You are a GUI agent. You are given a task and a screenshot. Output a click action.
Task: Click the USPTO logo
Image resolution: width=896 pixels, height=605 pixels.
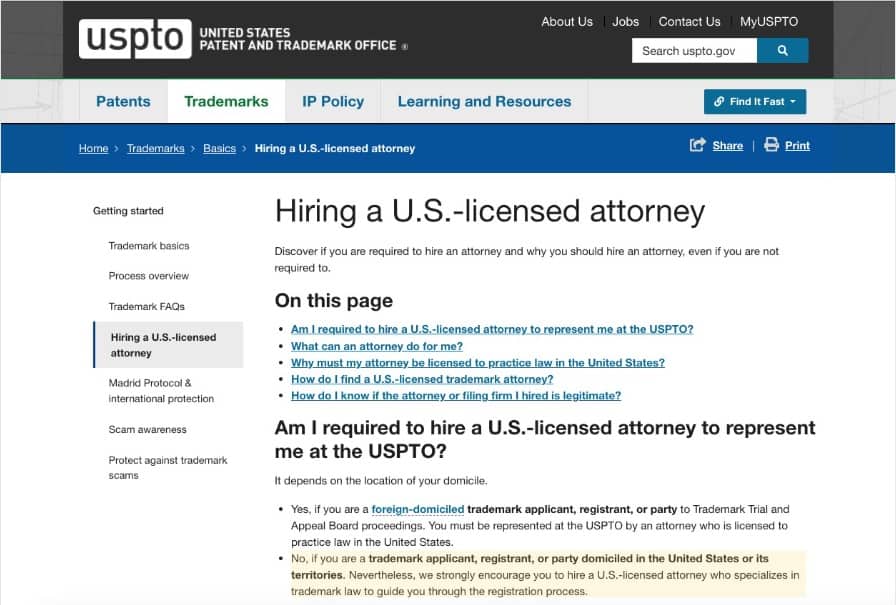(x=135, y=39)
